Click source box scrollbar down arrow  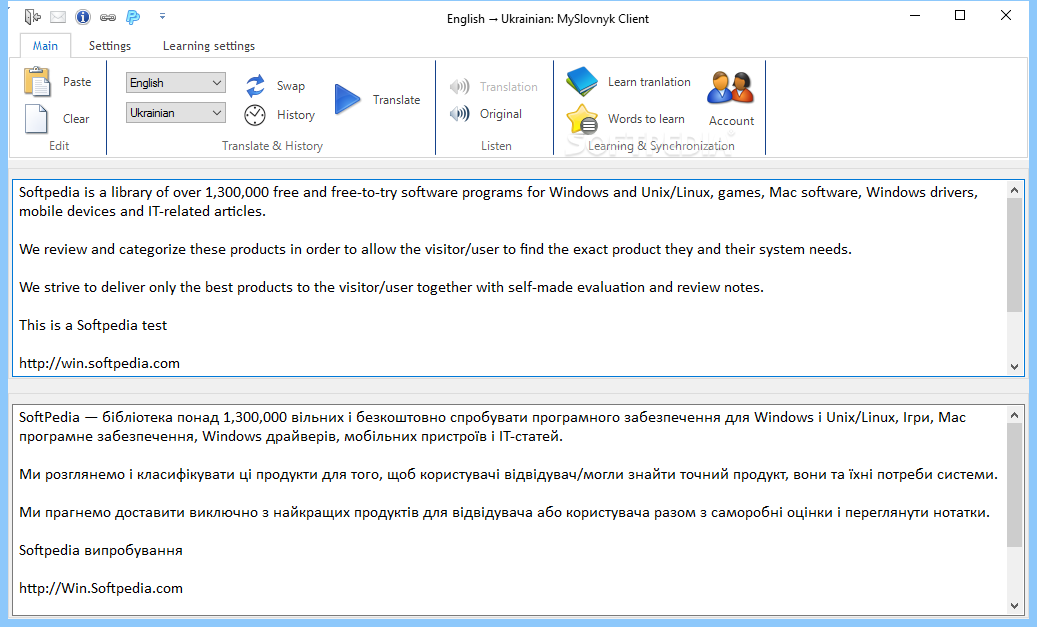1015,367
